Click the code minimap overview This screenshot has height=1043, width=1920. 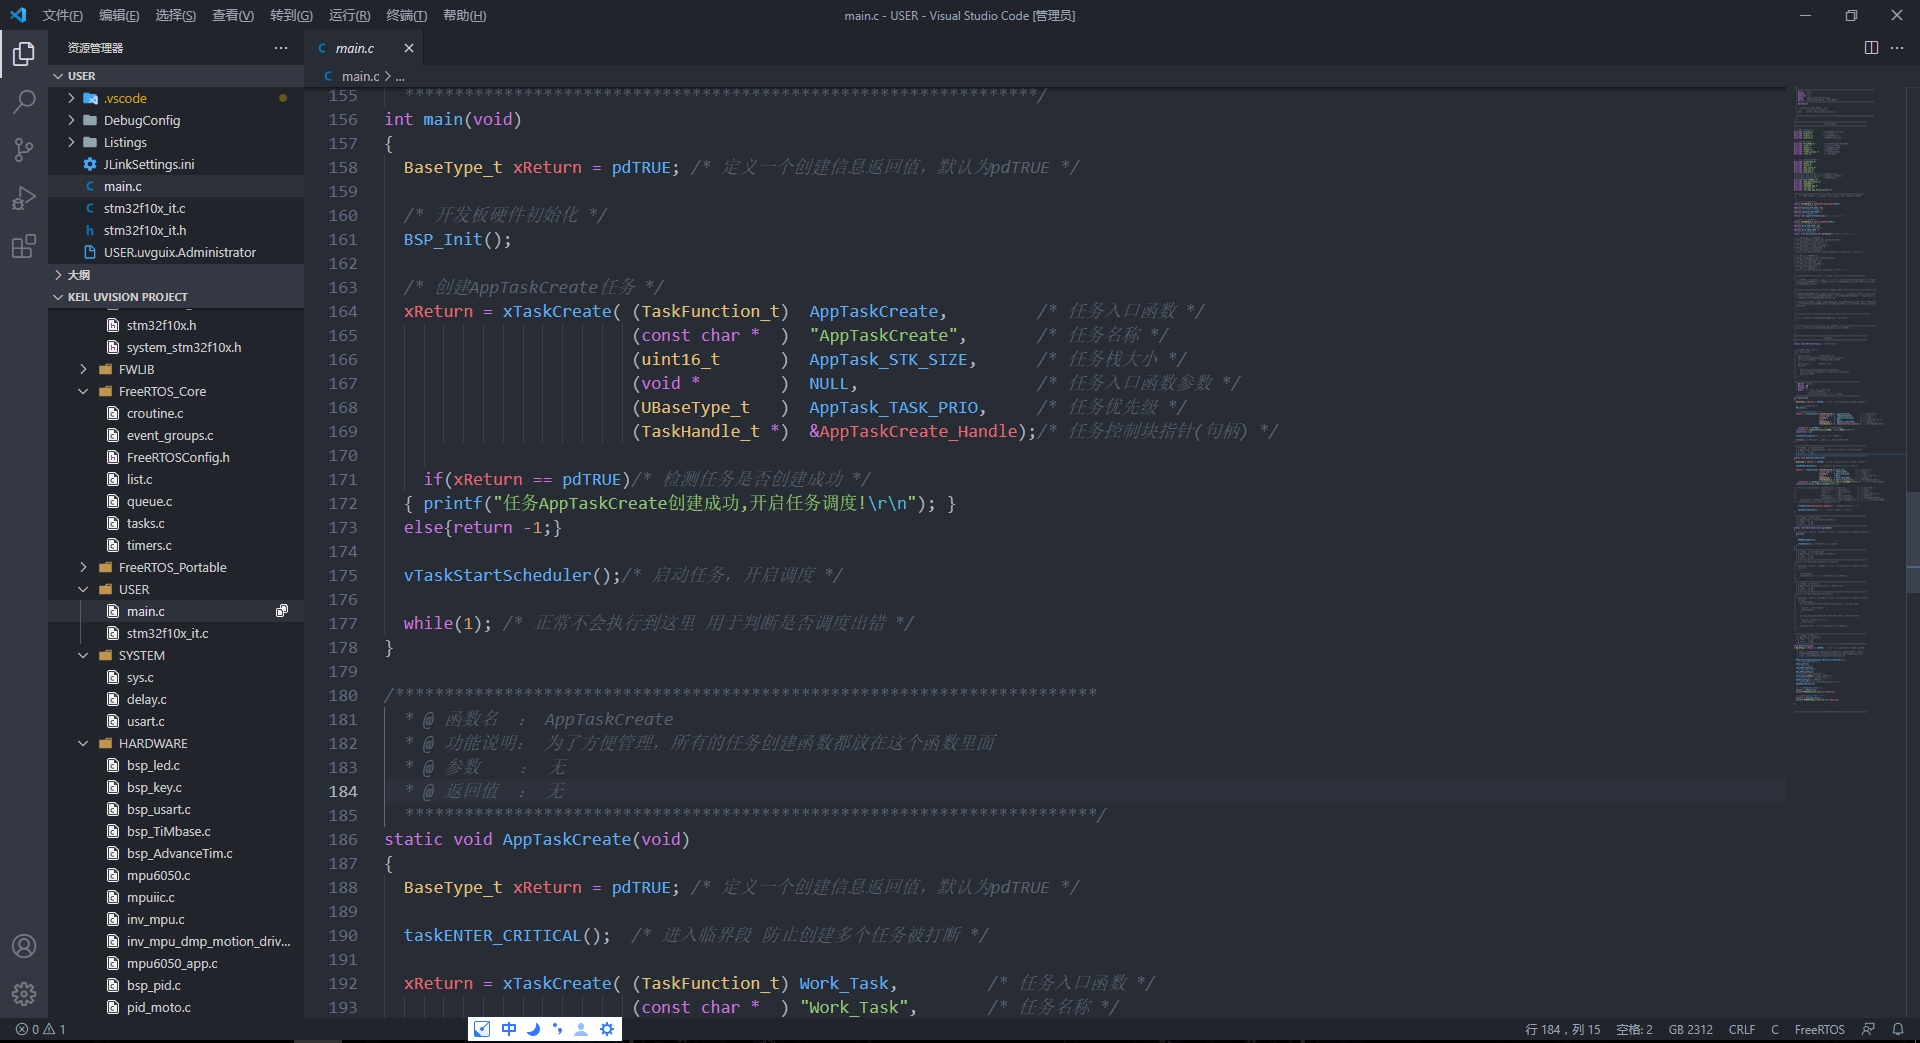pos(1846,400)
